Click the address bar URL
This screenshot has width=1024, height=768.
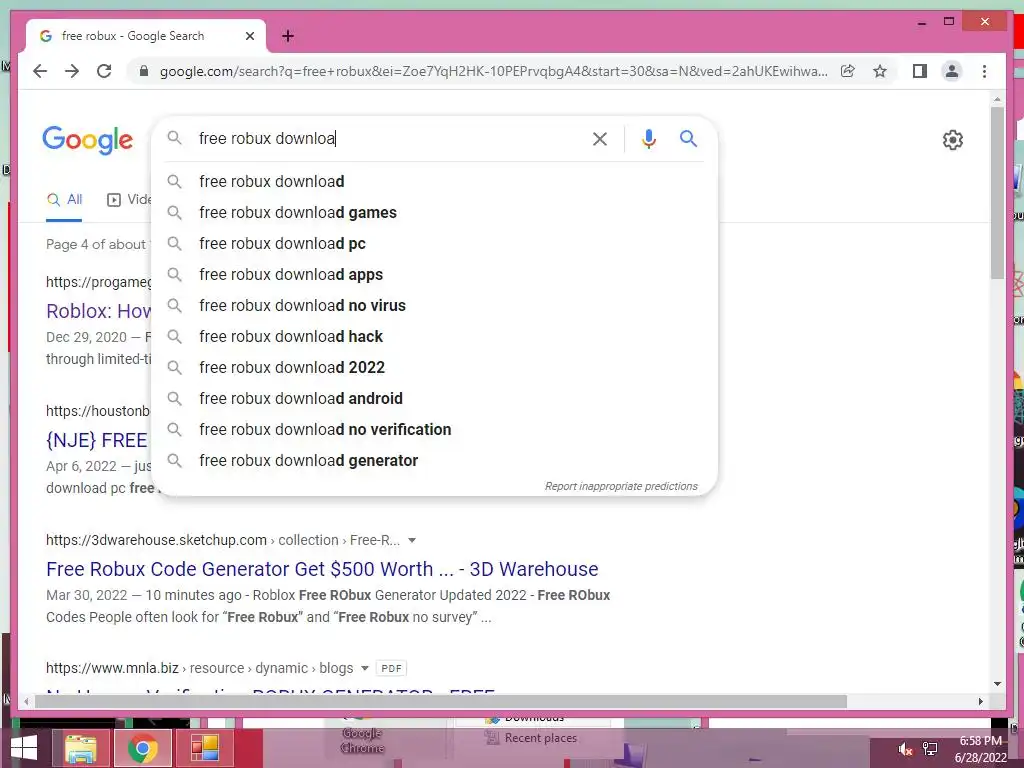click(x=493, y=71)
